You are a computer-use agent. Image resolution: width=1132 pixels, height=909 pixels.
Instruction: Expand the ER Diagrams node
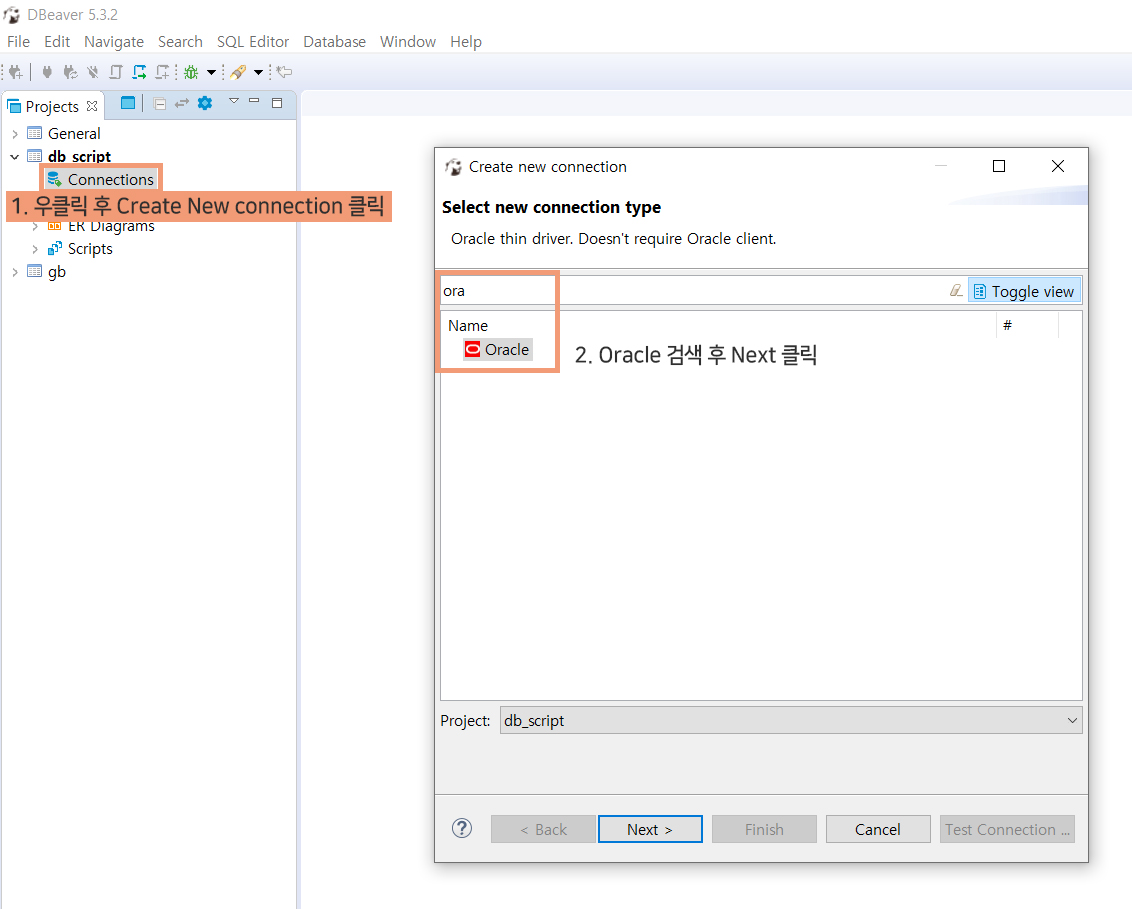35,226
